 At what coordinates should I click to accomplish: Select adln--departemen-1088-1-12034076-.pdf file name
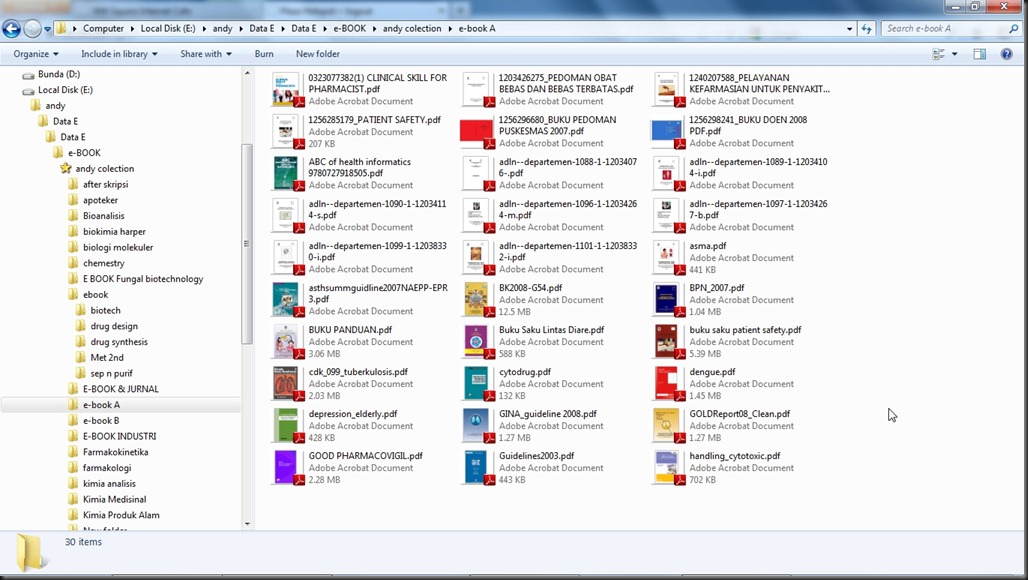pos(568,167)
